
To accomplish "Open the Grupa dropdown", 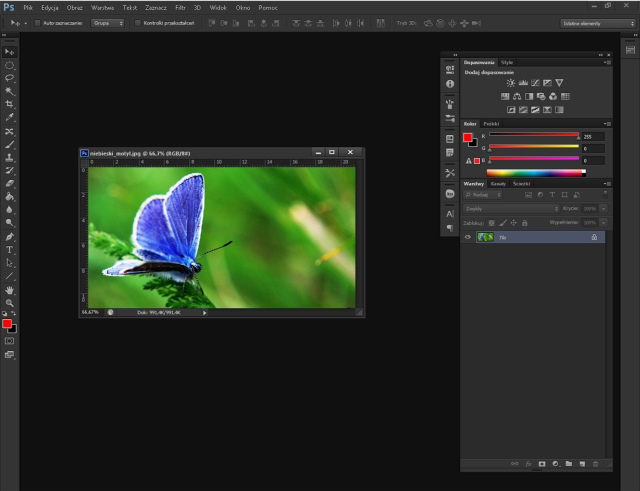I will coord(107,23).
